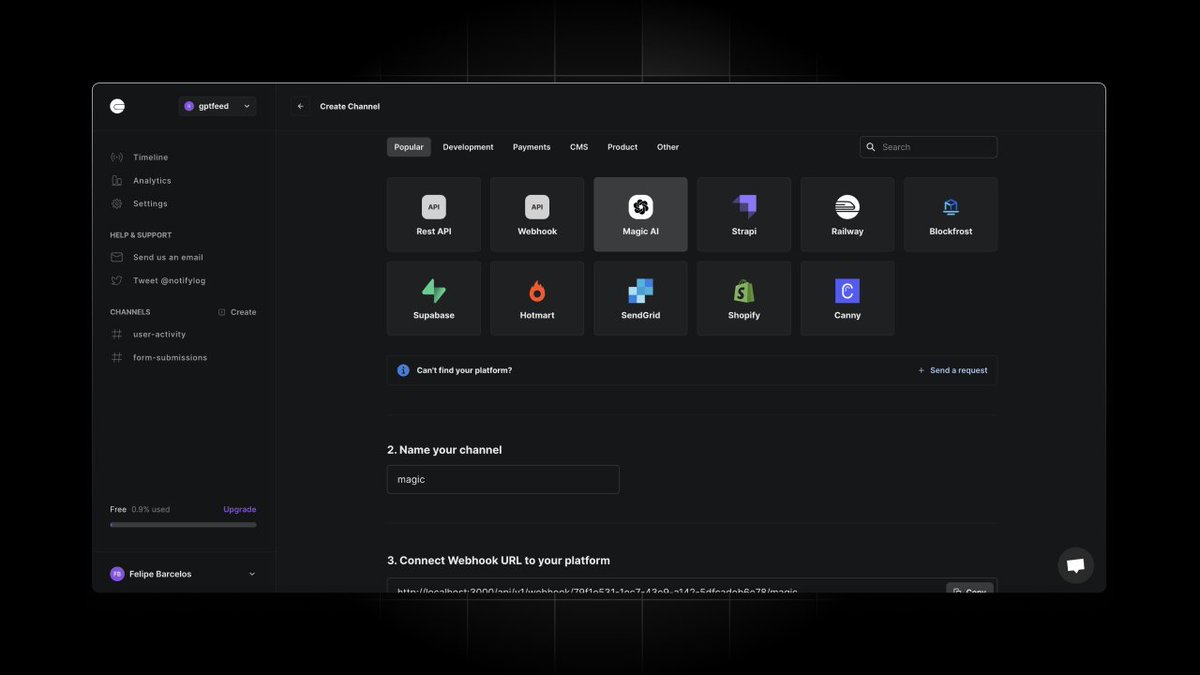Click Tweet @notifylog link
Viewport: 1200px width, 675px height.
(169, 281)
